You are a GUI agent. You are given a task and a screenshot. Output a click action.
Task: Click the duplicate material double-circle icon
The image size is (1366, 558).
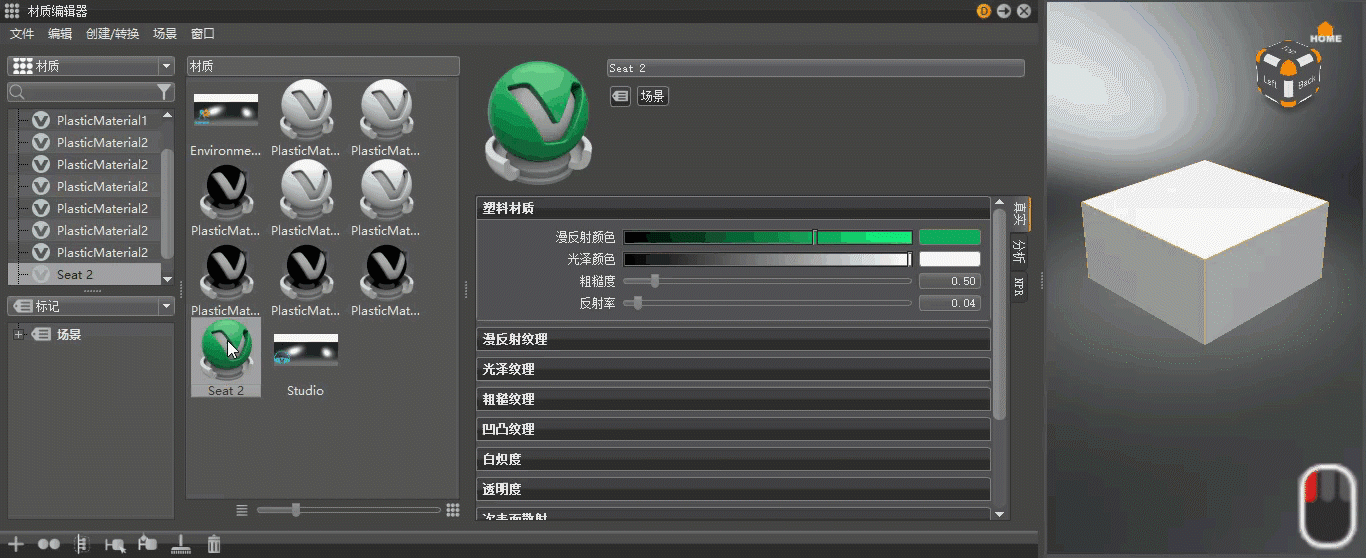pos(48,544)
